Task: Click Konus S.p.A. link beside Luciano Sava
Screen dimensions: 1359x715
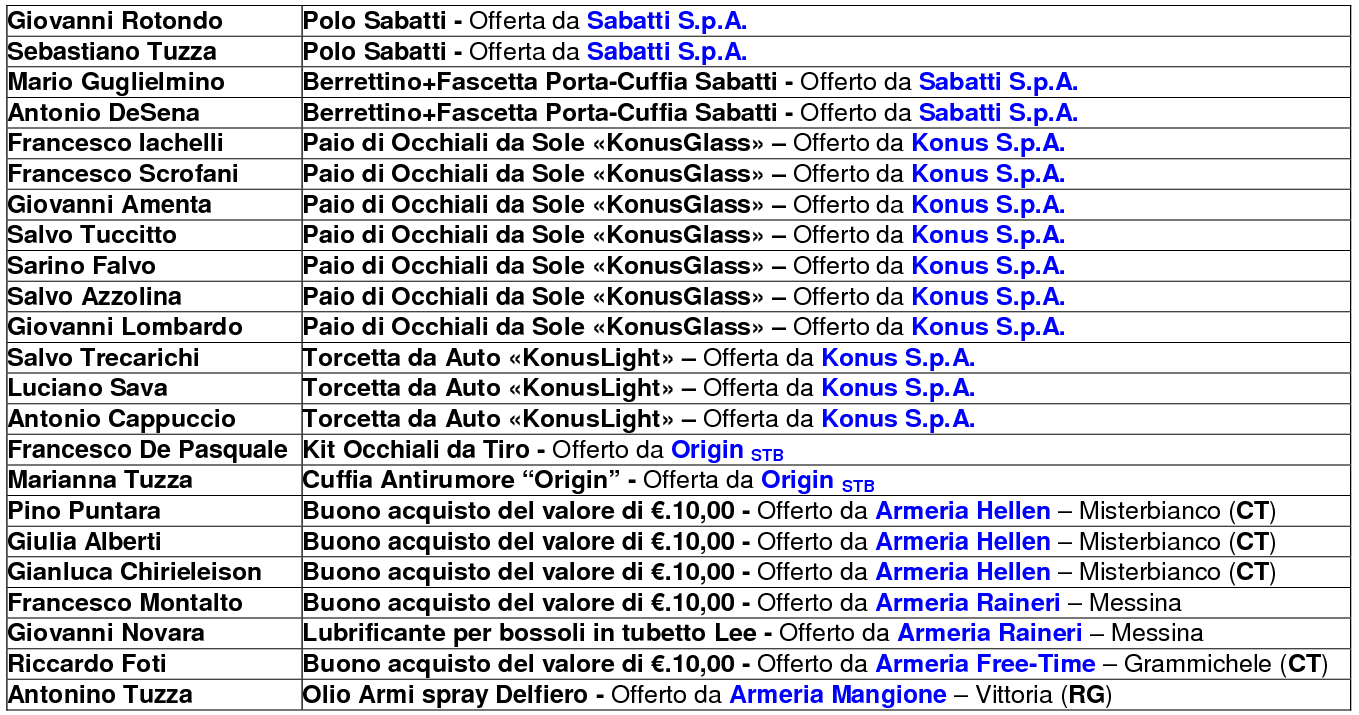Action: click(x=898, y=388)
